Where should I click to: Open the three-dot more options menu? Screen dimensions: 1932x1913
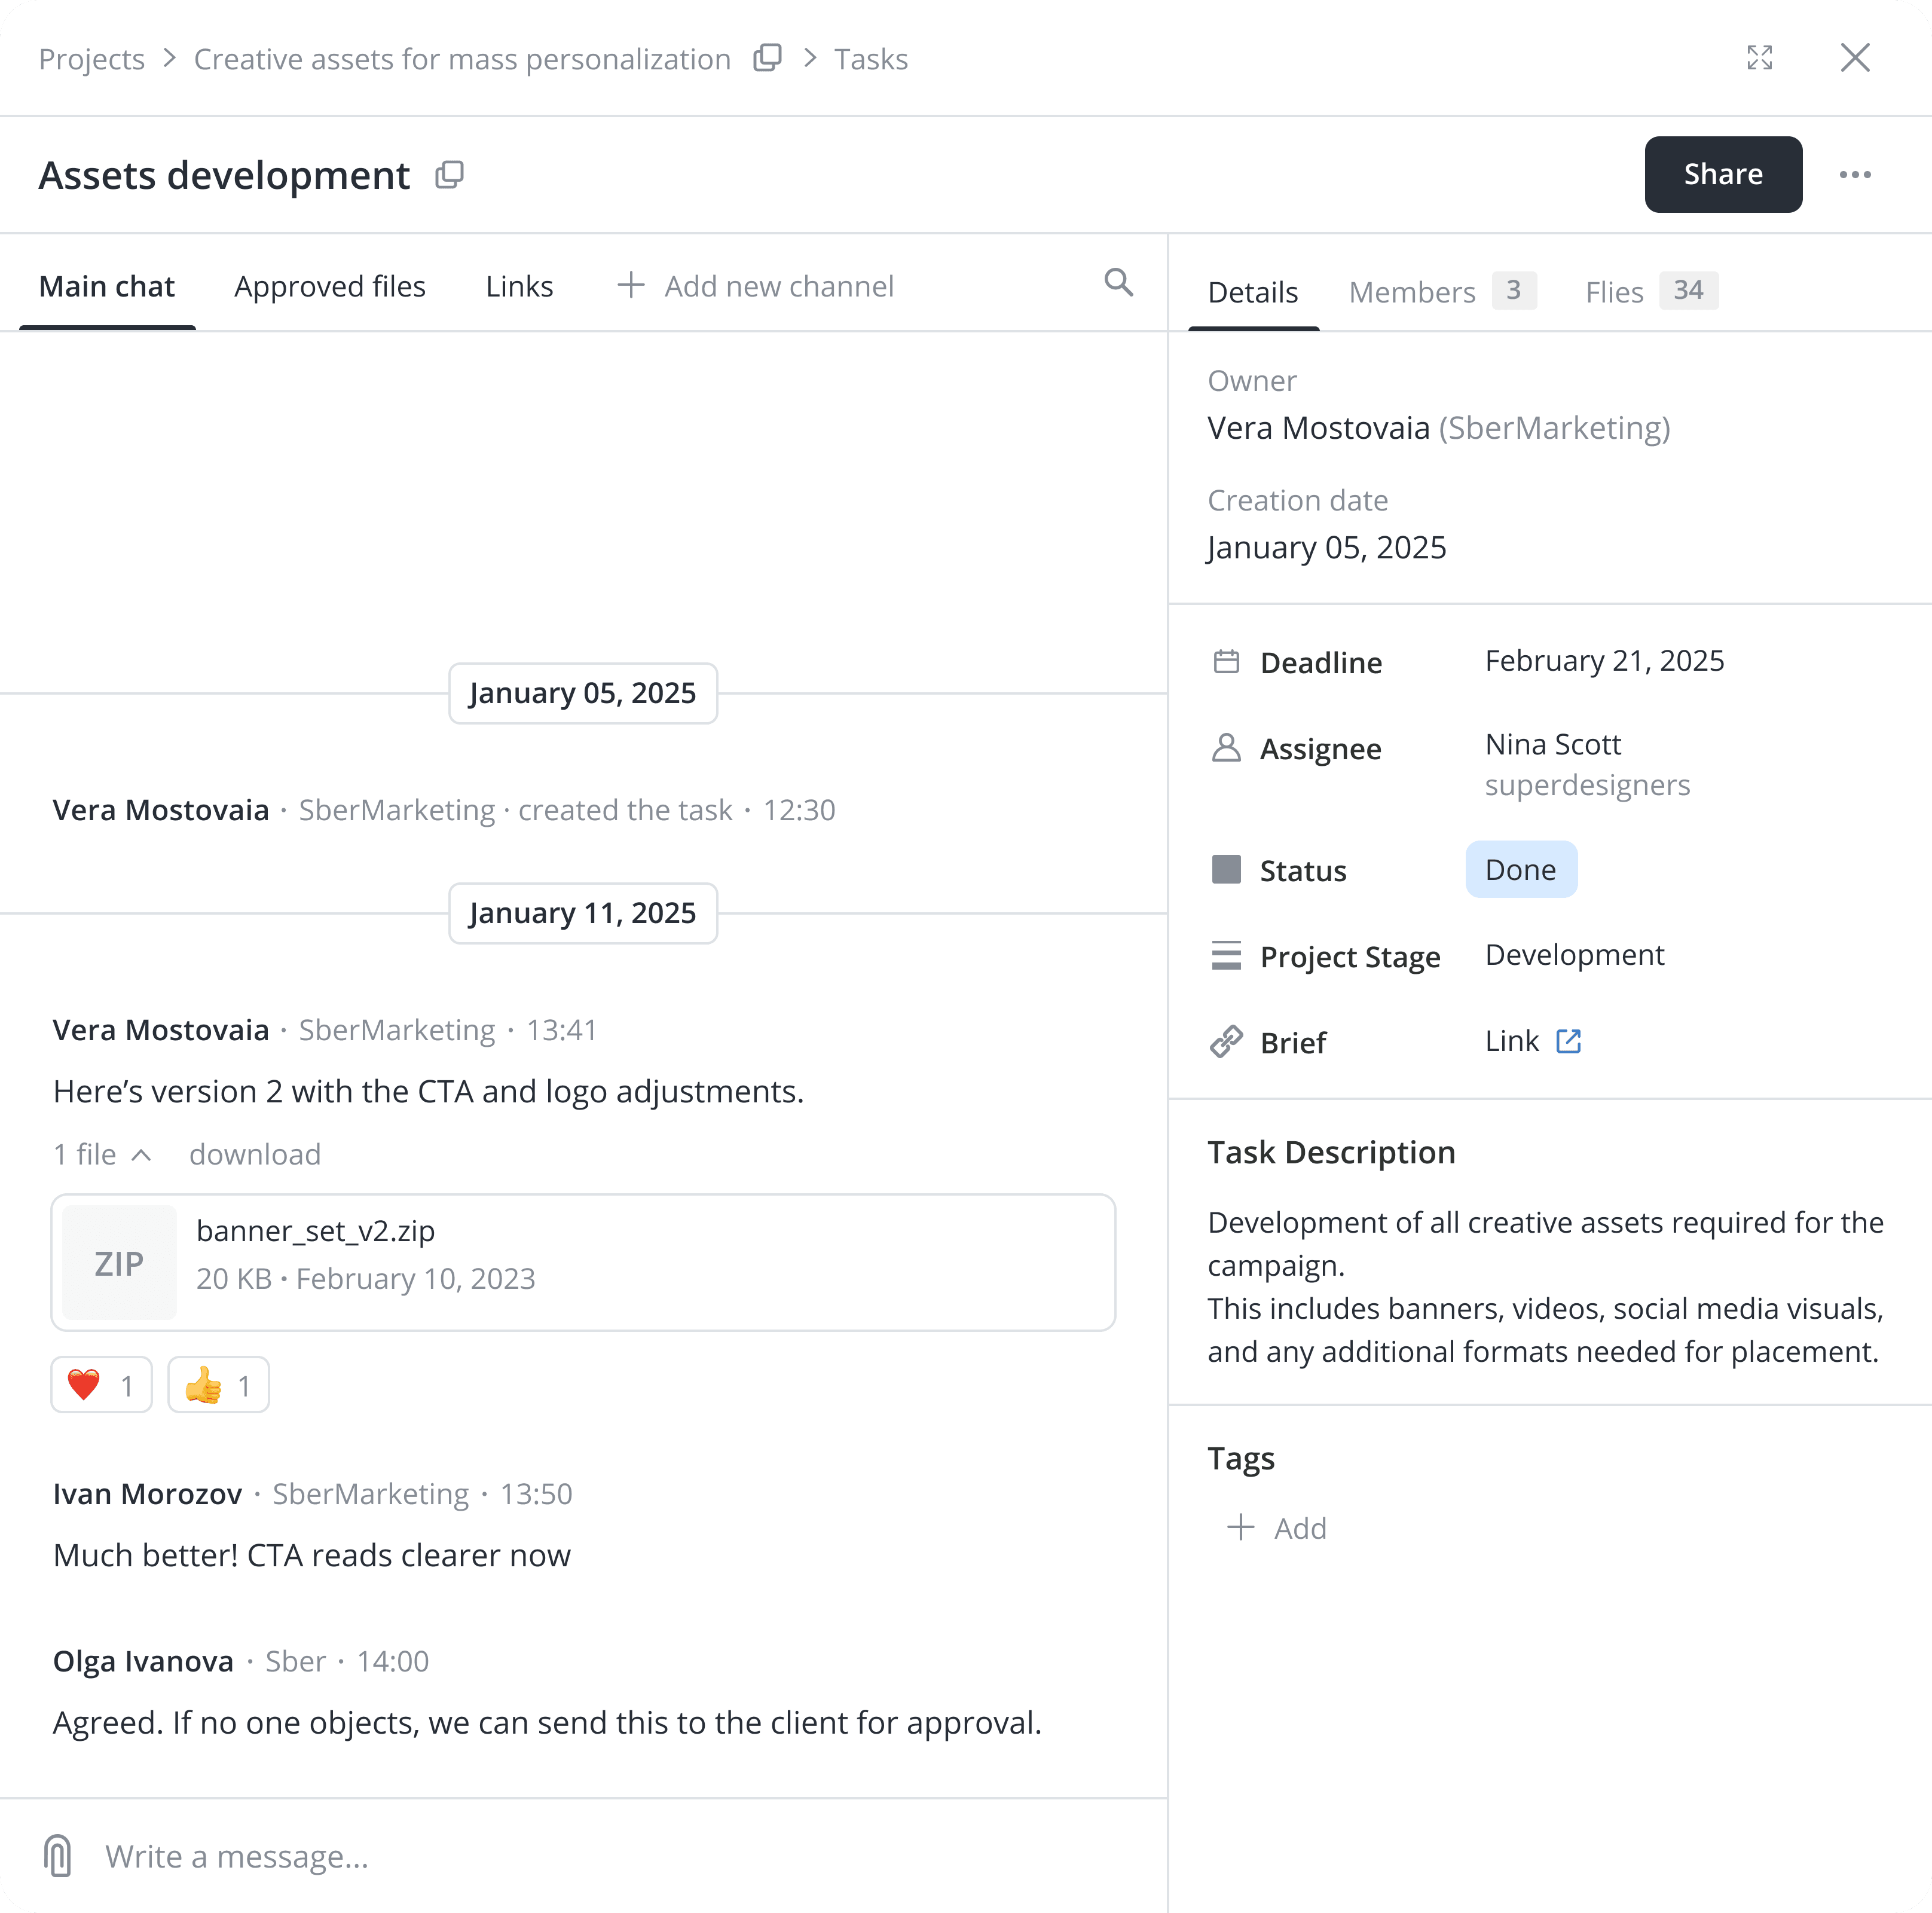click(1854, 175)
